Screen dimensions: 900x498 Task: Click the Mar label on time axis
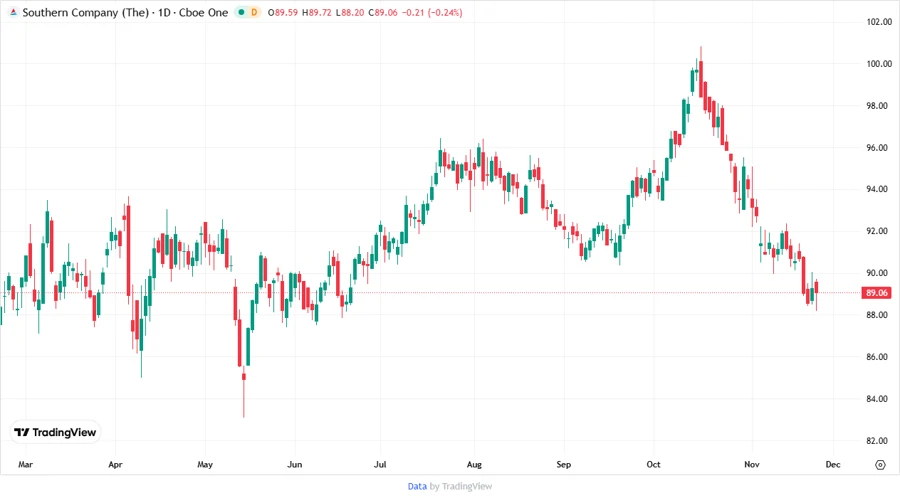point(25,464)
